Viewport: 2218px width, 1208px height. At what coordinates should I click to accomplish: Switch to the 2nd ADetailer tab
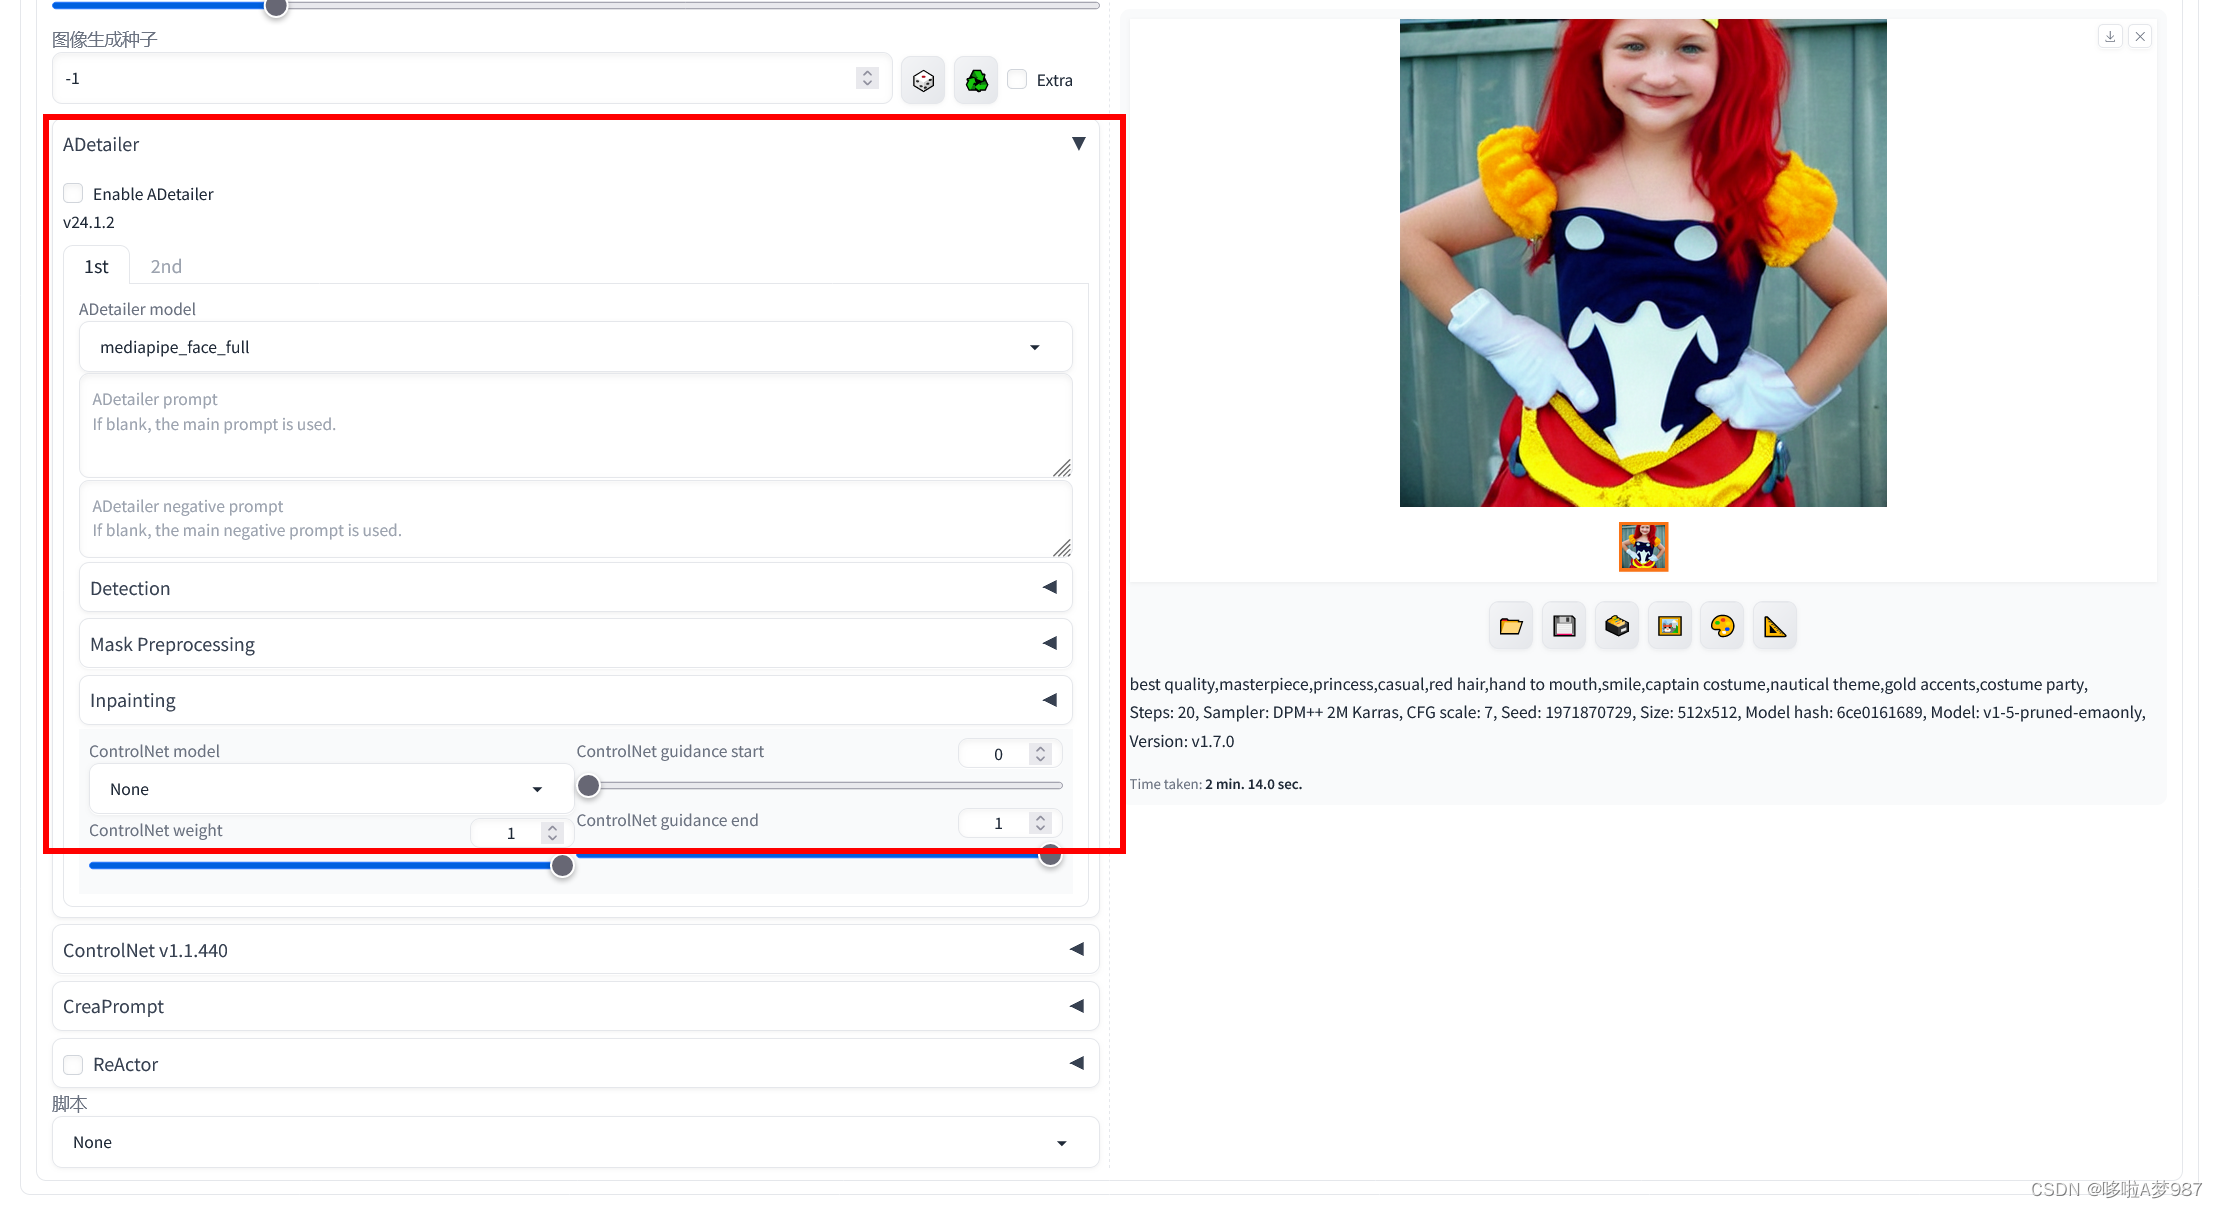click(166, 266)
